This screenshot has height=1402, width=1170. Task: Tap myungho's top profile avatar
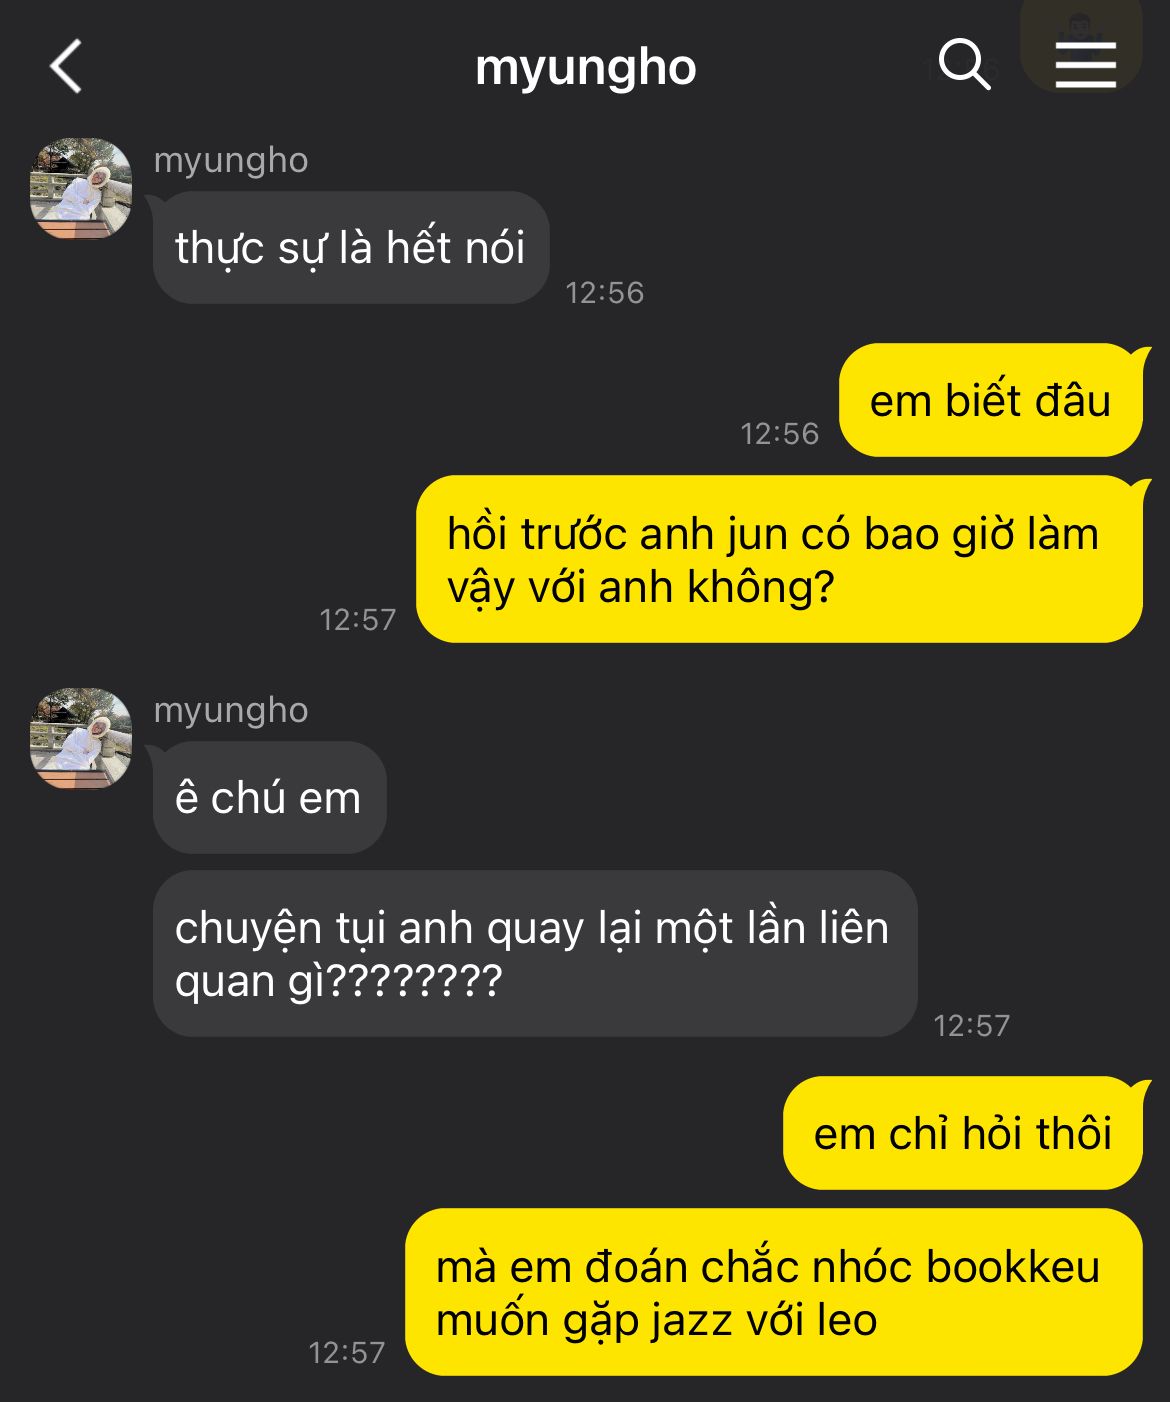(x=81, y=188)
